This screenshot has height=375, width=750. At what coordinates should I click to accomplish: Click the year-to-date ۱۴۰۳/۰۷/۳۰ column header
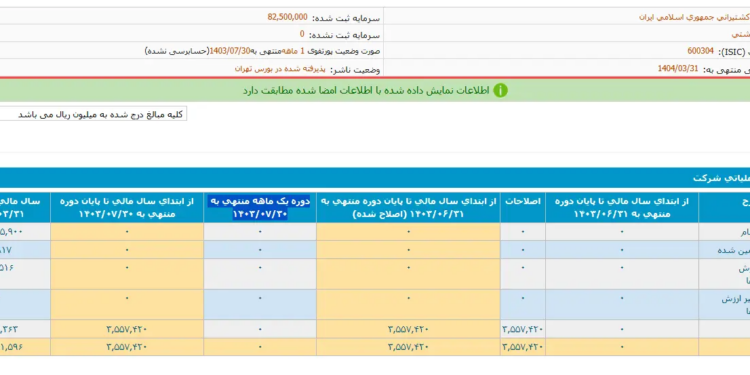[127, 208]
